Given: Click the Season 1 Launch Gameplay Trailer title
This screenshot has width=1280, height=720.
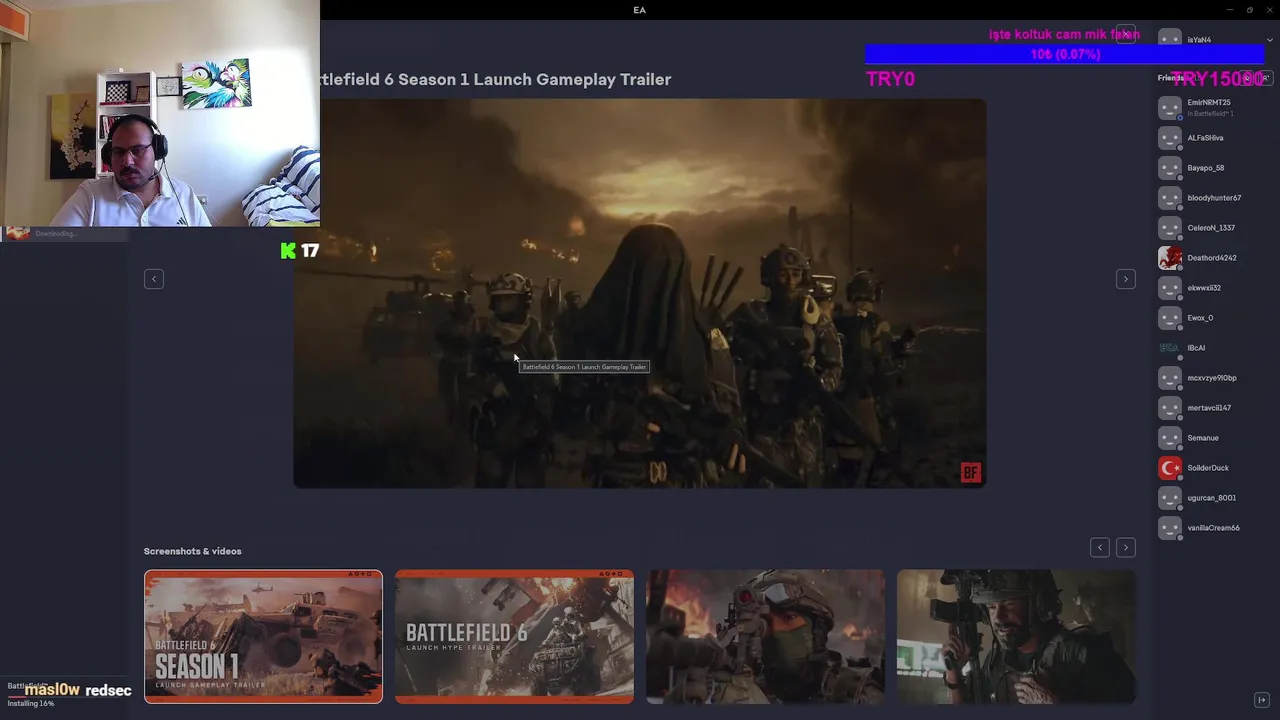Looking at the screenshot, I should click(x=496, y=79).
